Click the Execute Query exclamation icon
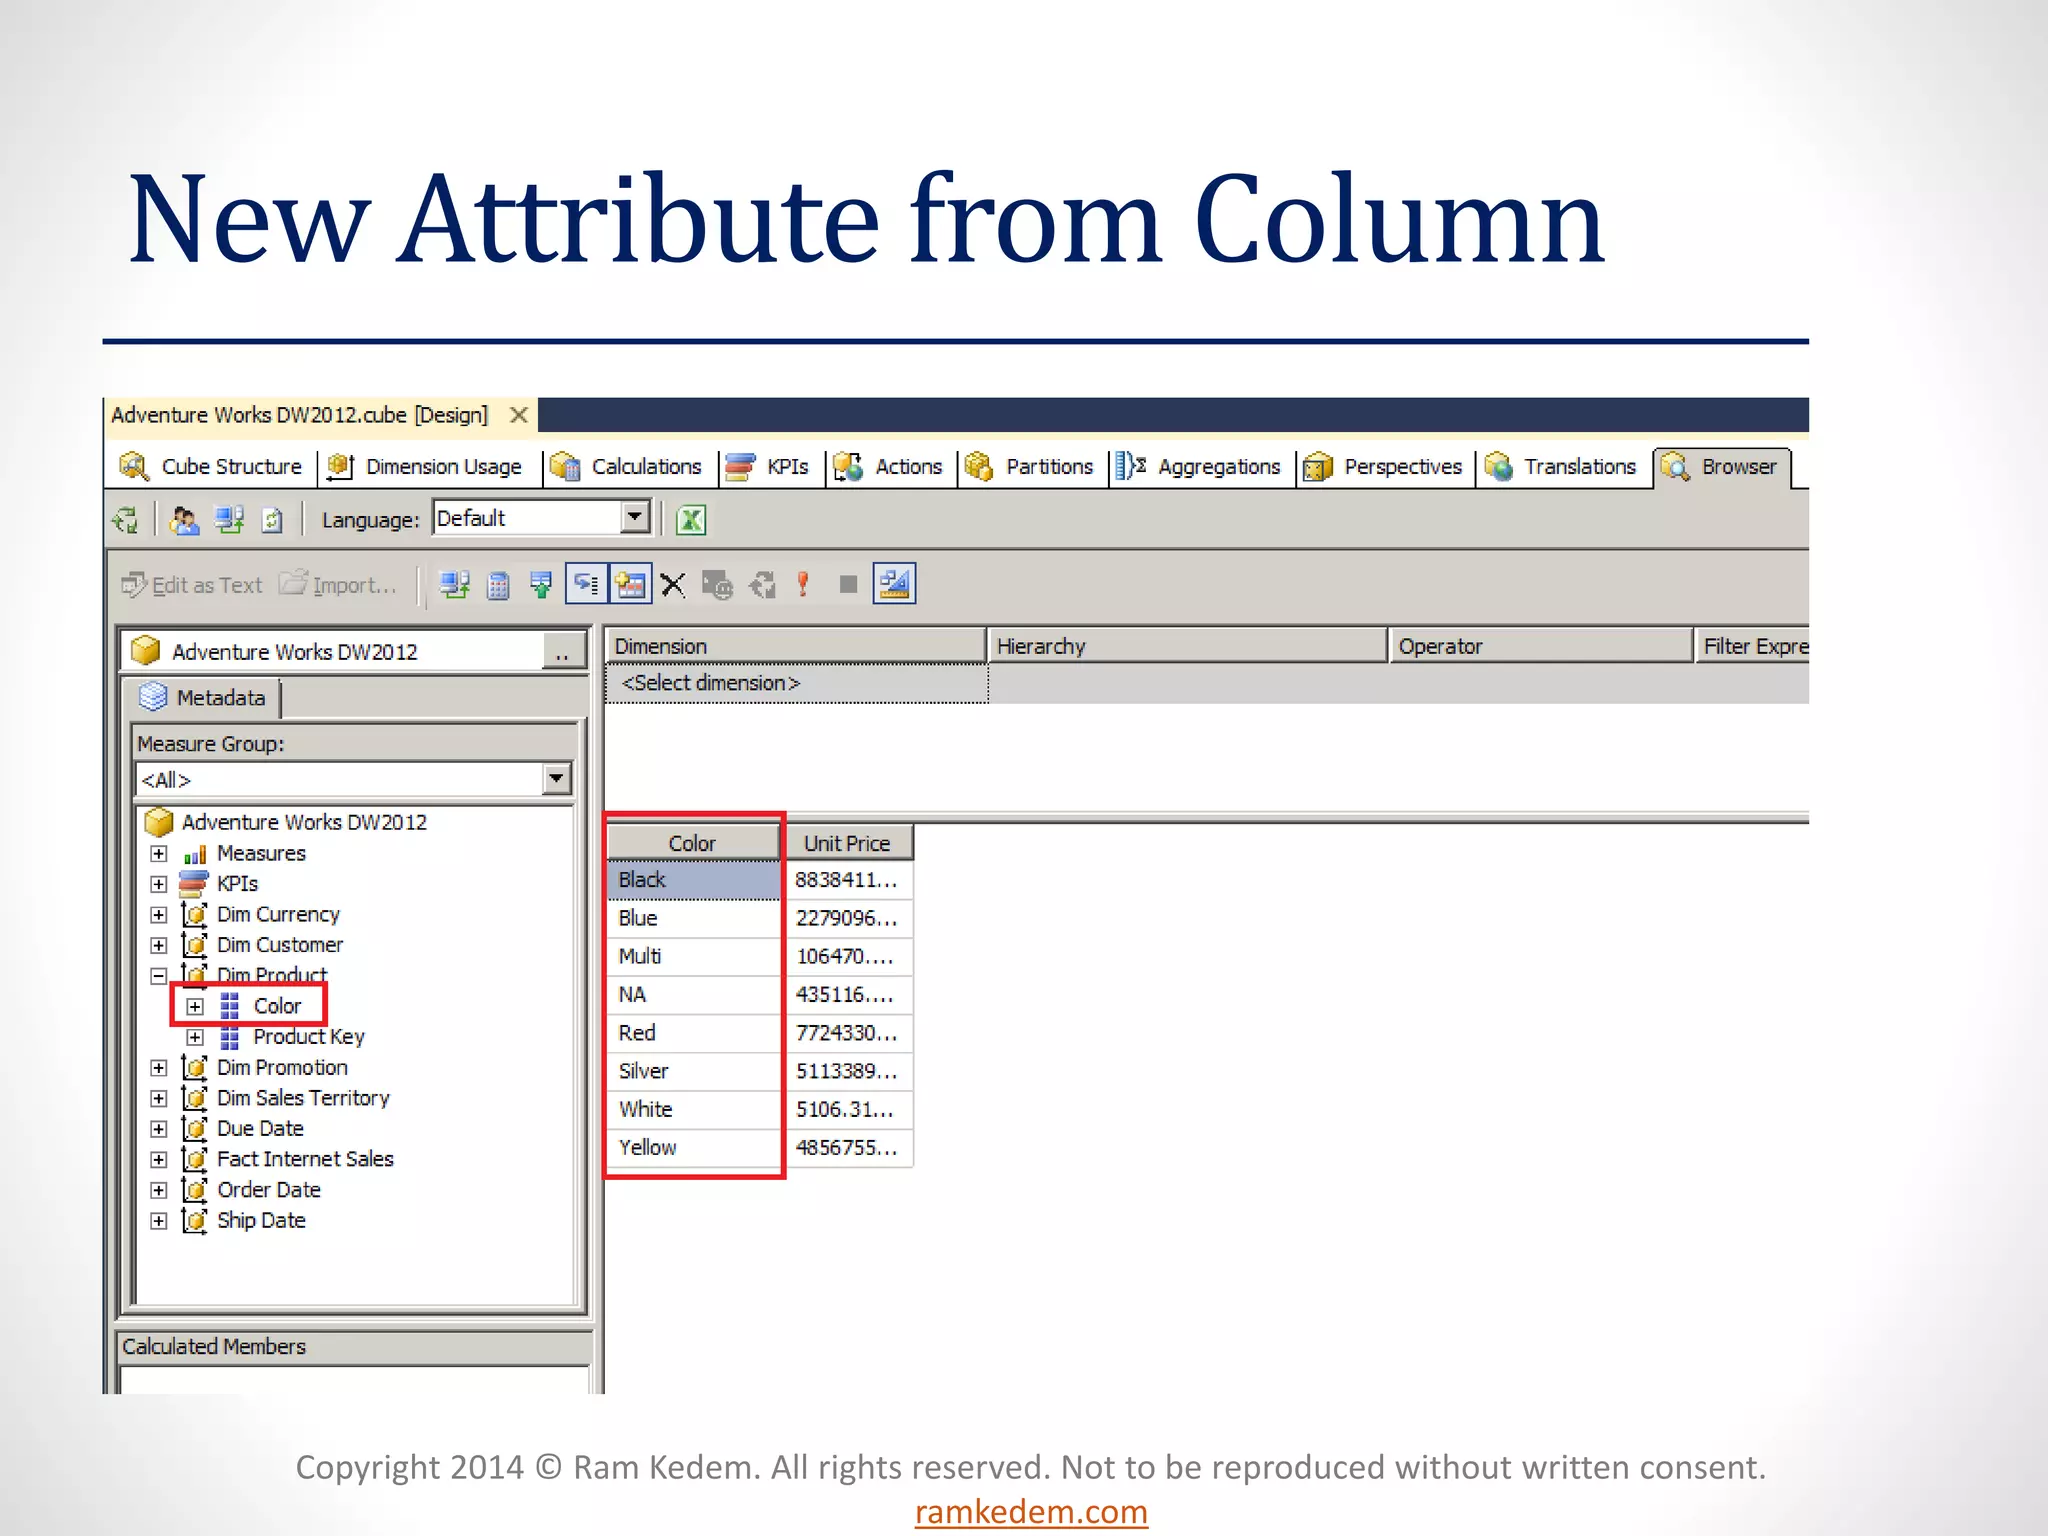The width and height of the screenshot is (2048, 1536). point(803,585)
